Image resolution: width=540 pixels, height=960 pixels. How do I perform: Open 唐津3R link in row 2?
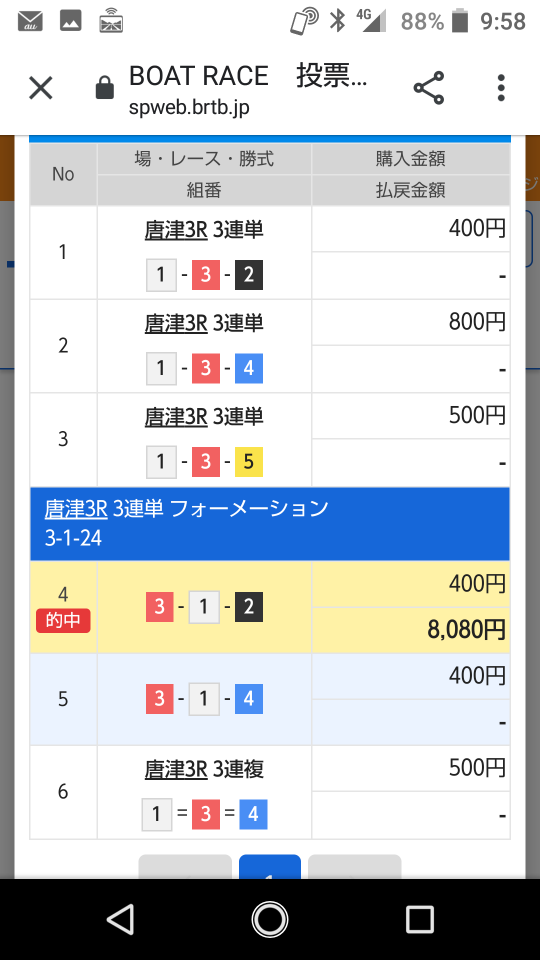[176, 323]
